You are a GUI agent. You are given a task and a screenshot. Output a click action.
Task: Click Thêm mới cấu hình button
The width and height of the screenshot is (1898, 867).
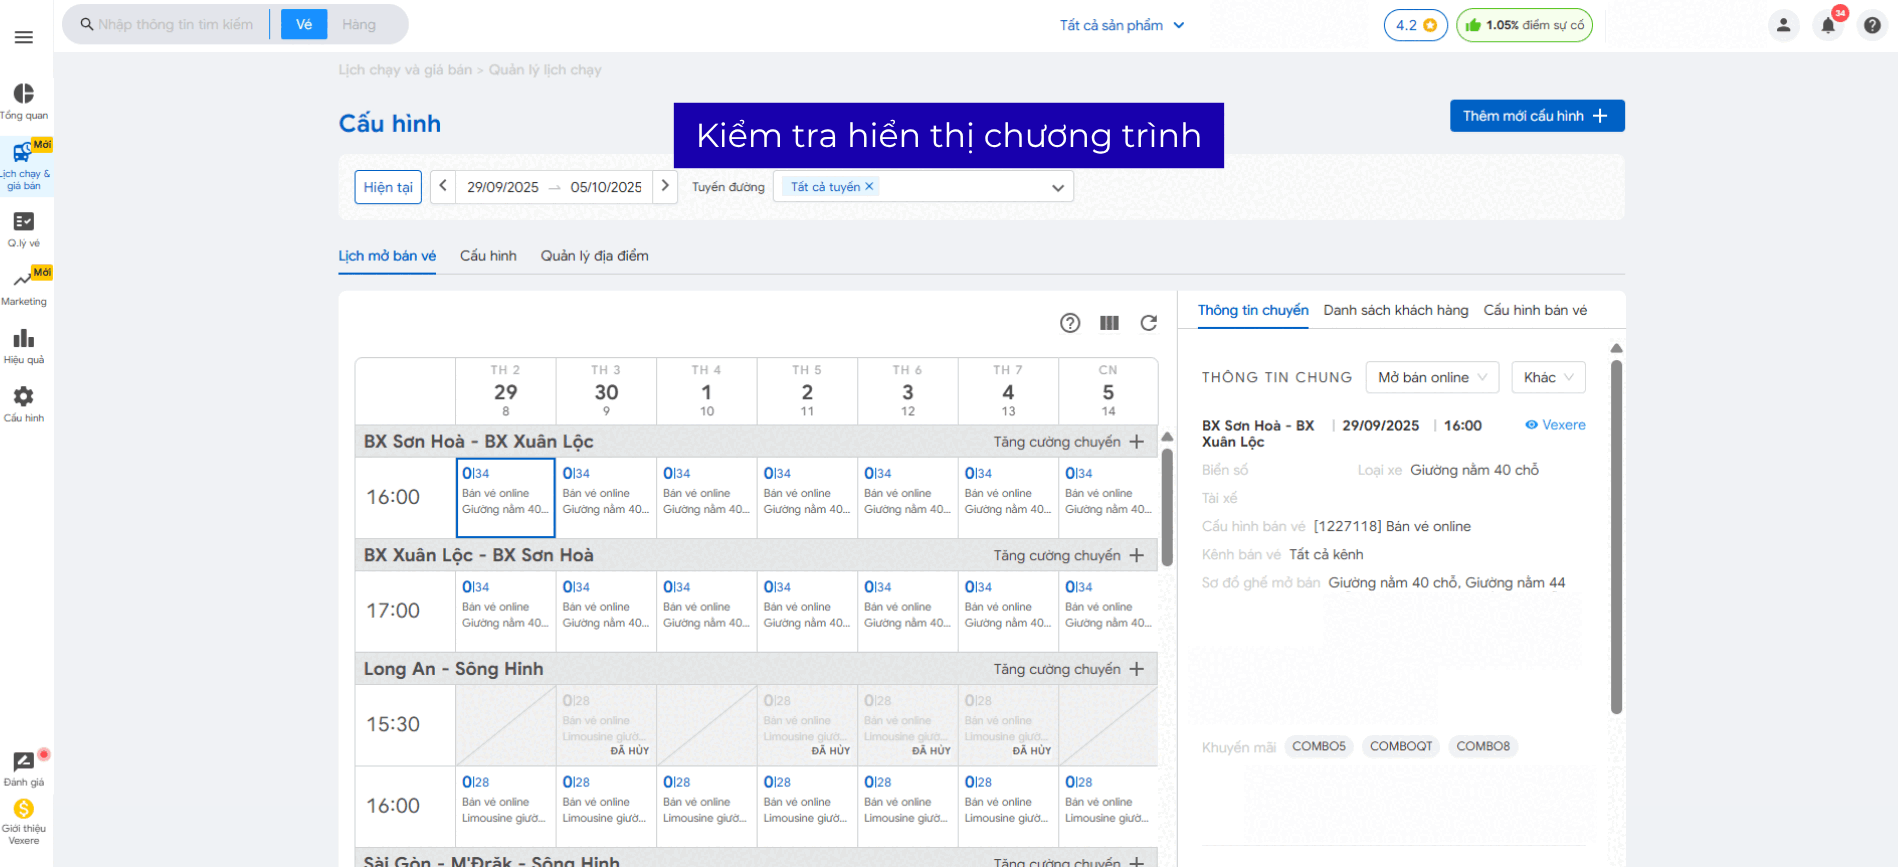pyautogui.click(x=1536, y=116)
